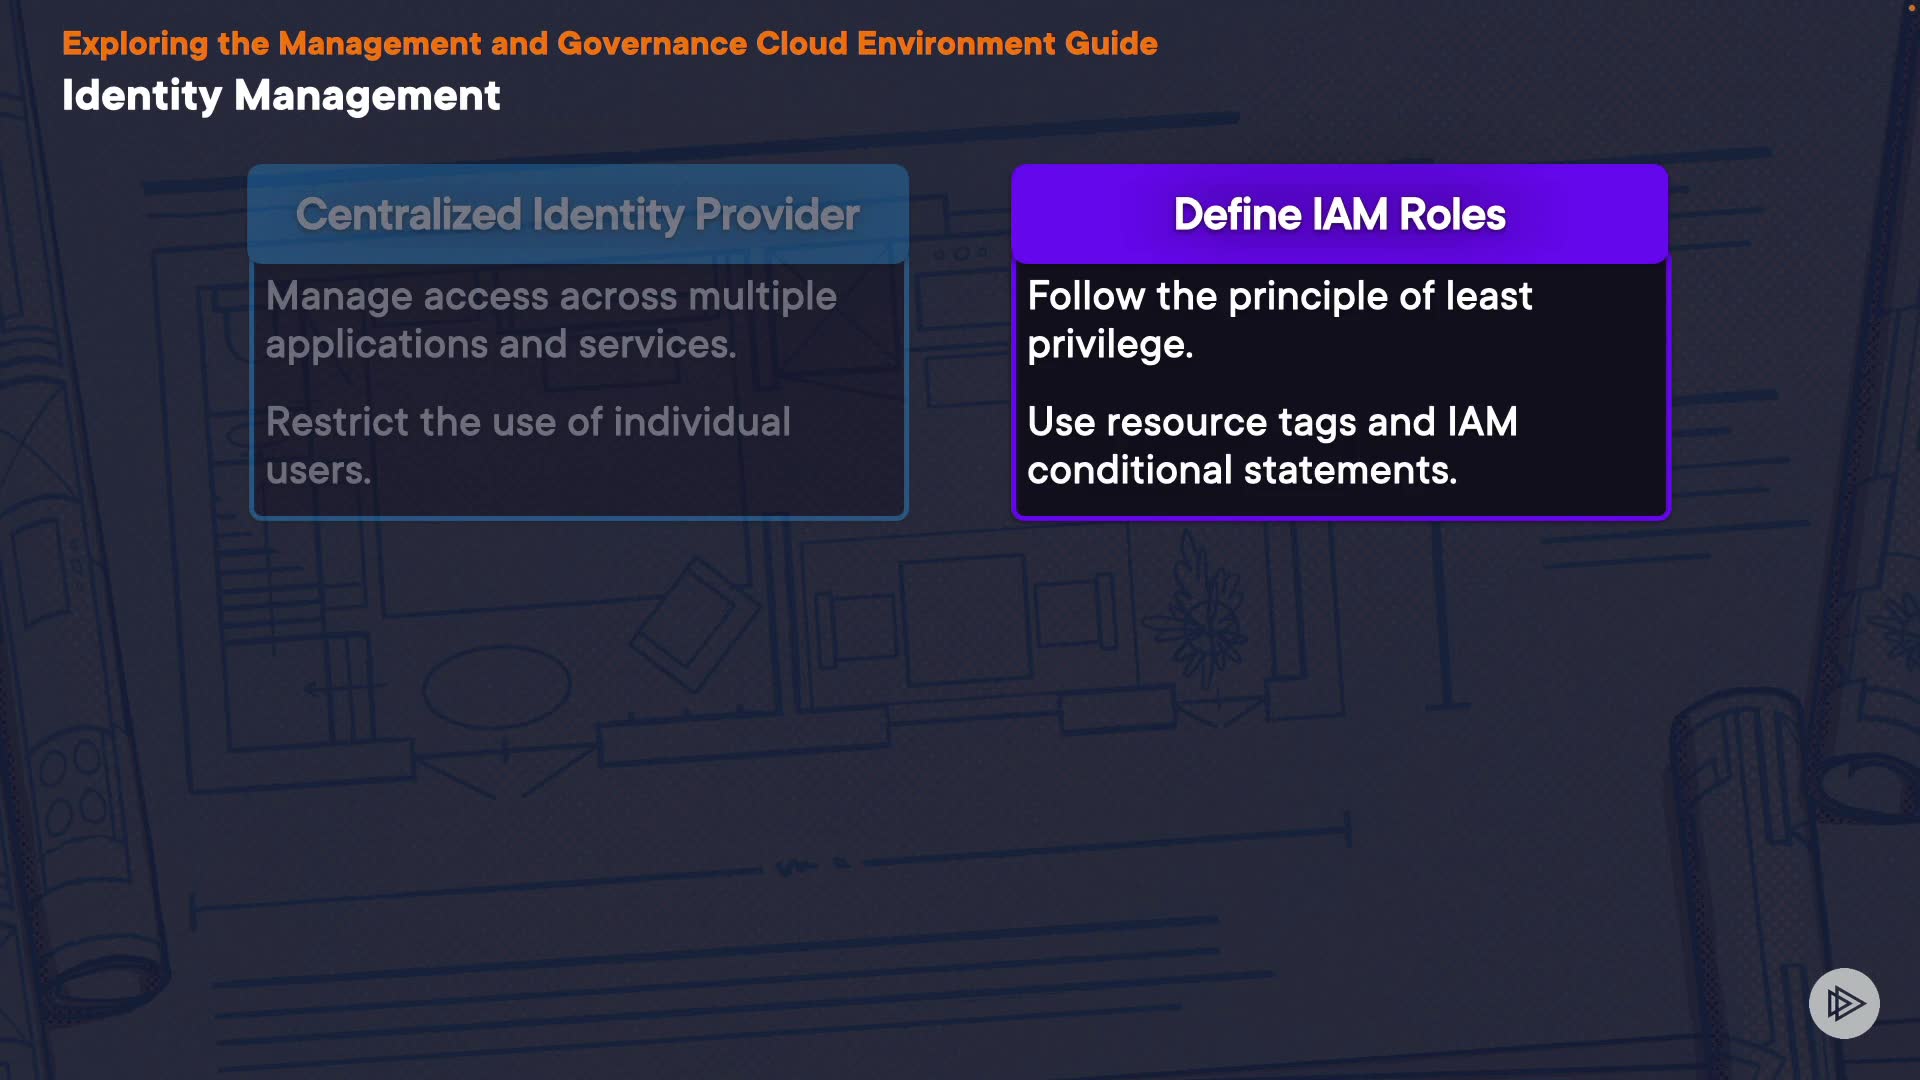Image resolution: width=1920 pixels, height=1080 pixels.
Task: Select the Centralized Identity Provider header
Action: click(577, 215)
